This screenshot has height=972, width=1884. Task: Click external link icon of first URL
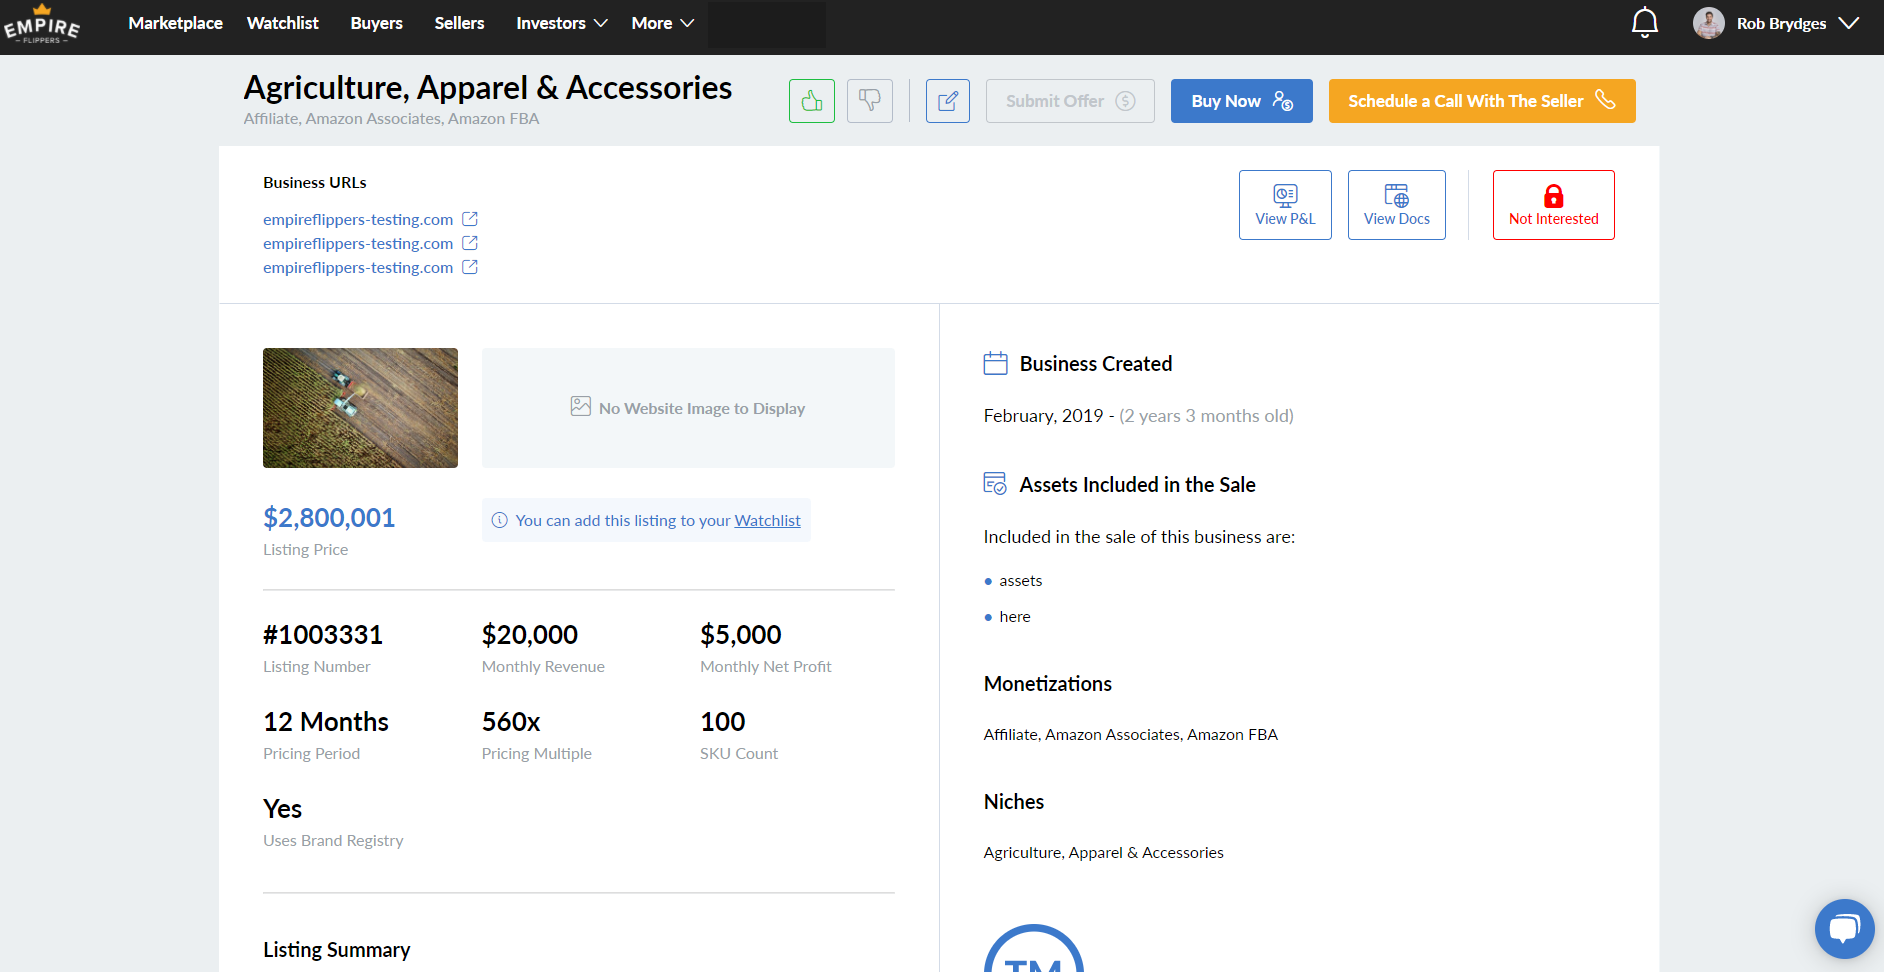click(x=470, y=219)
